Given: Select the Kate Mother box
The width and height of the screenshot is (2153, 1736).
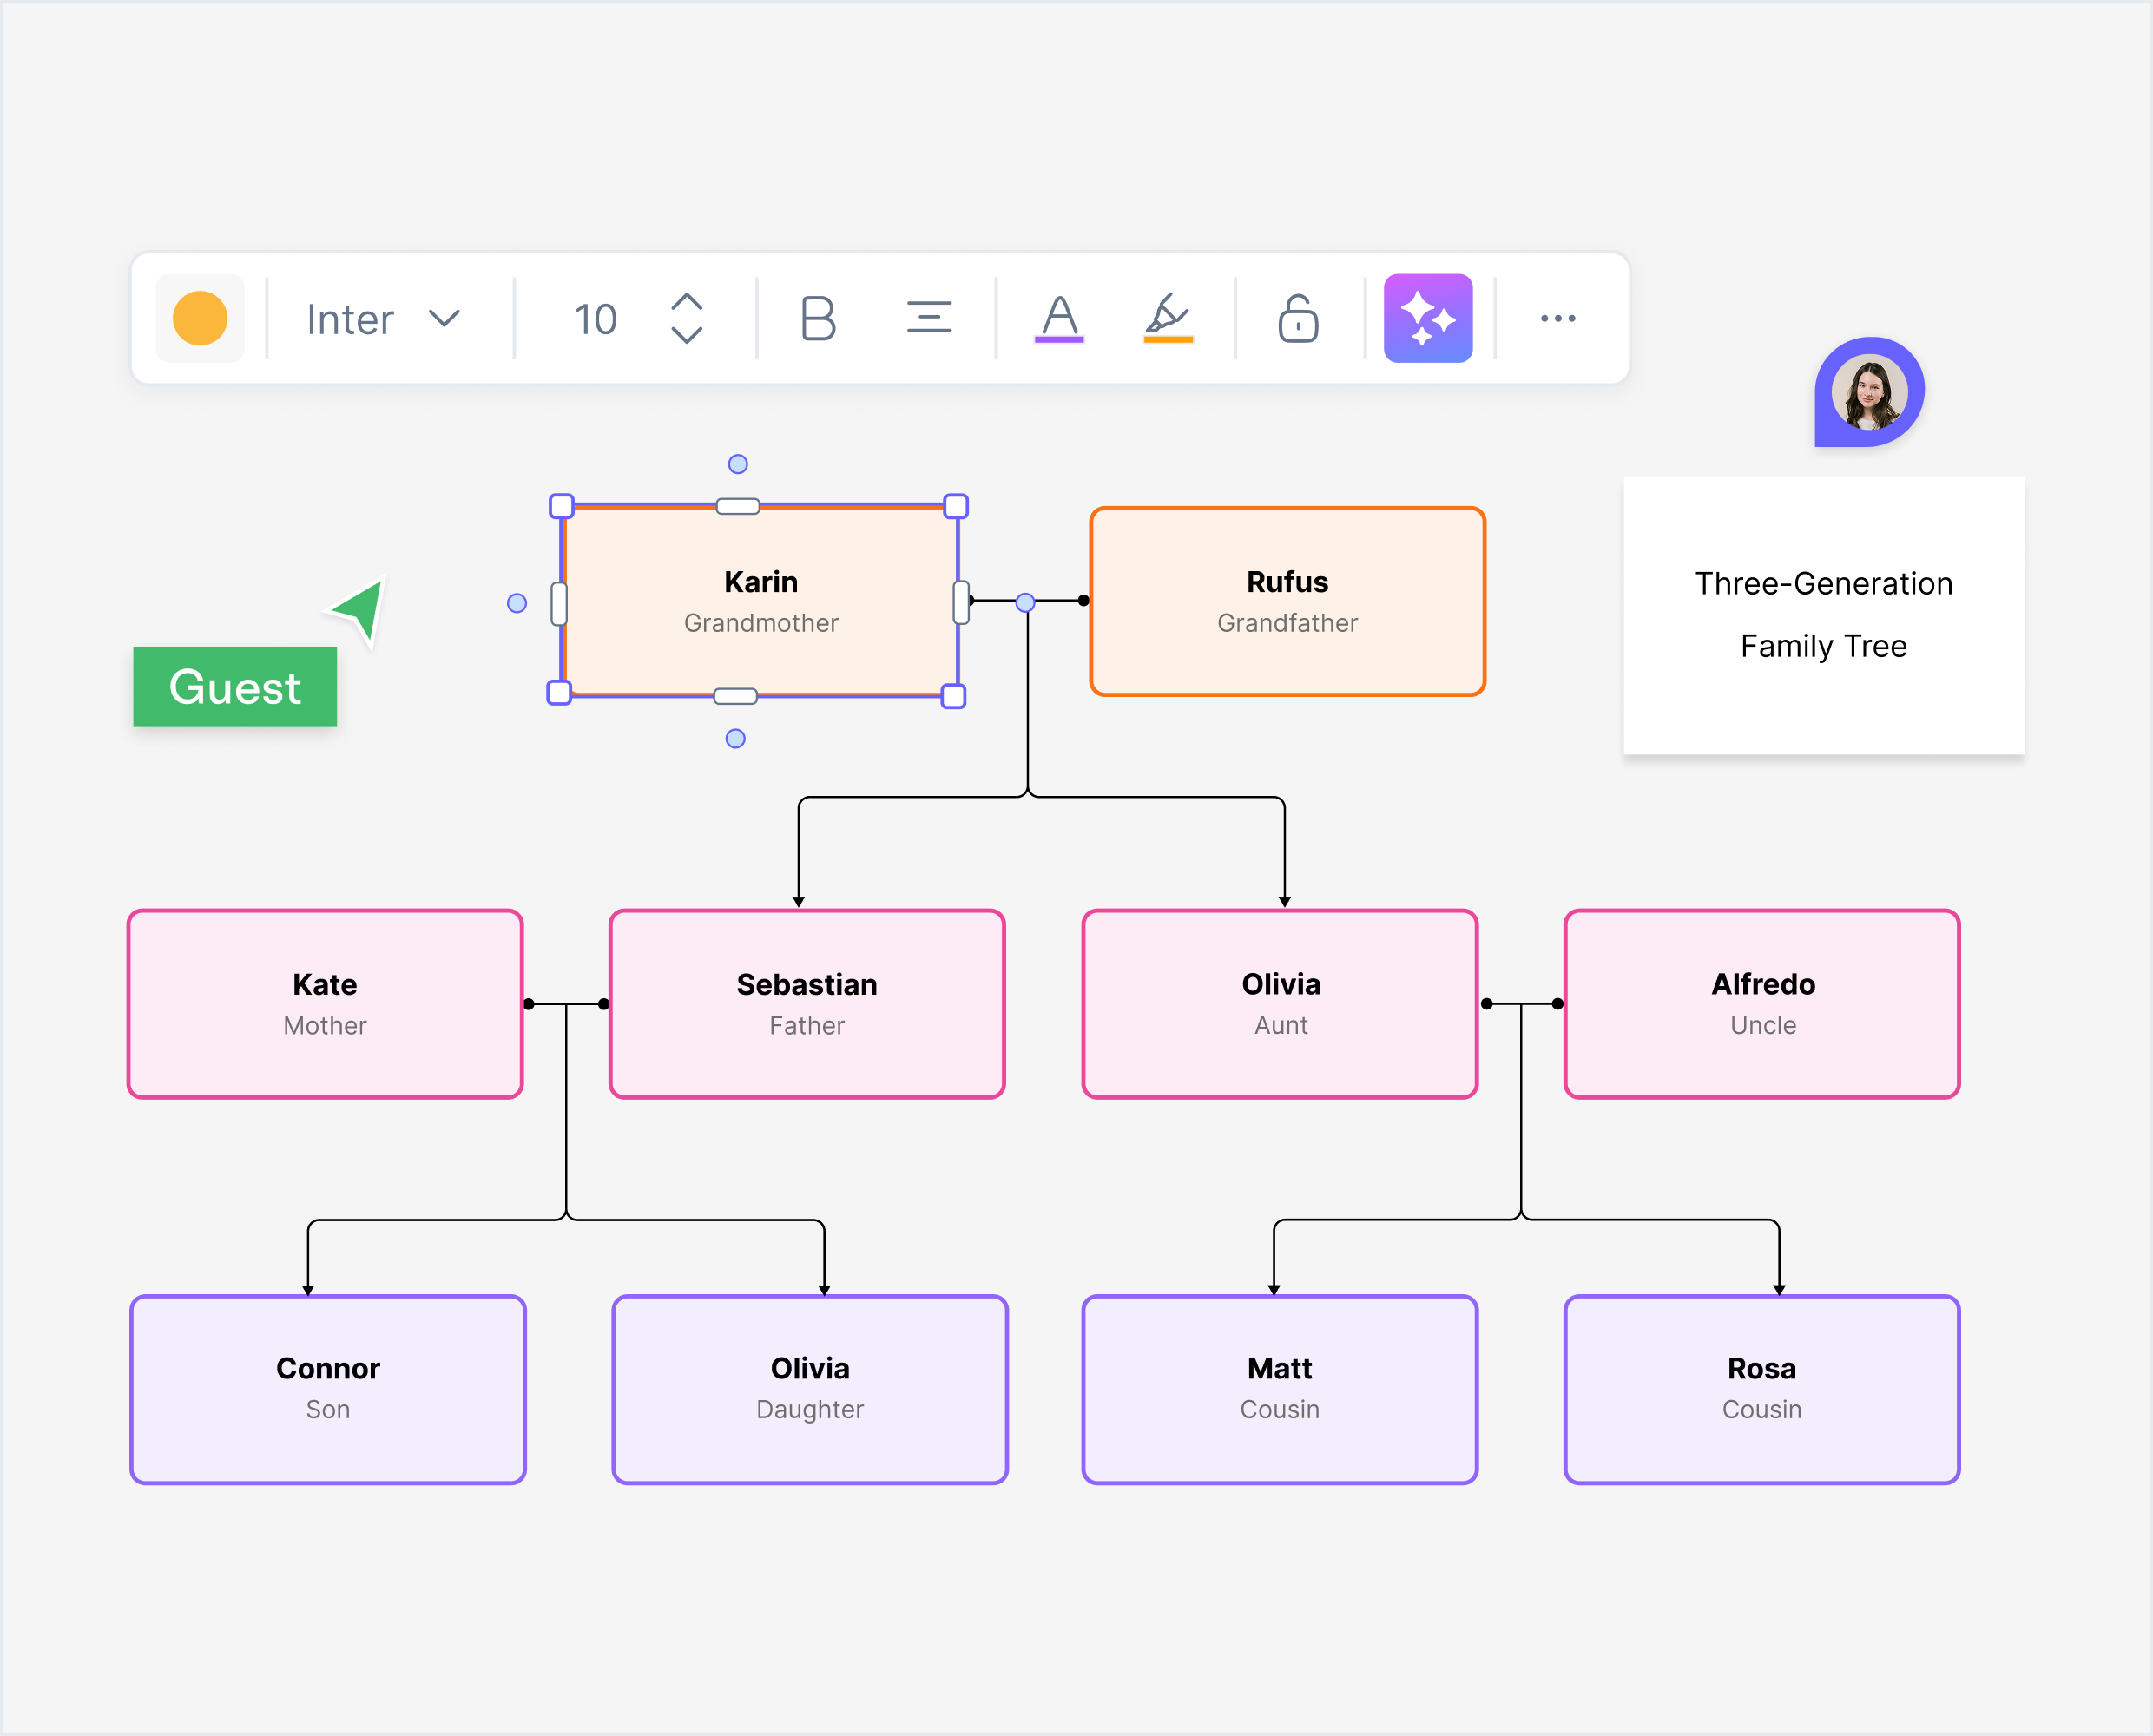Looking at the screenshot, I should 325,1004.
